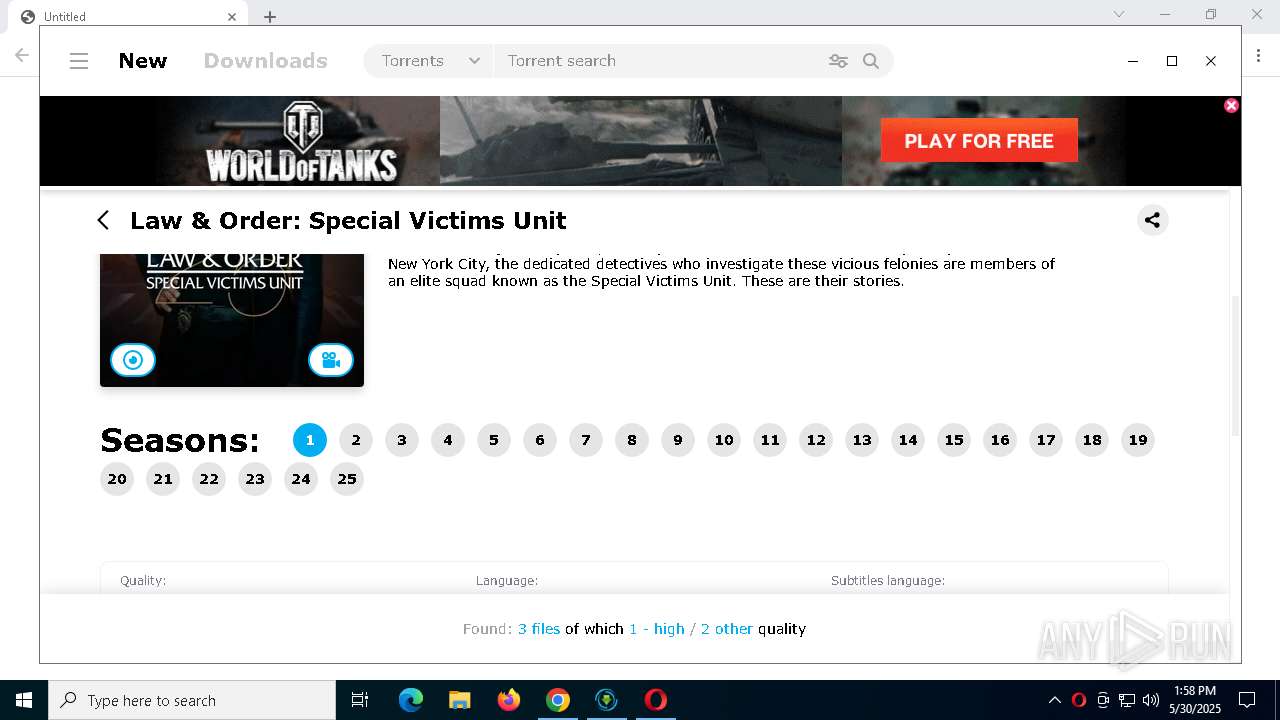Click the eye watch icon on poster

pos(133,360)
